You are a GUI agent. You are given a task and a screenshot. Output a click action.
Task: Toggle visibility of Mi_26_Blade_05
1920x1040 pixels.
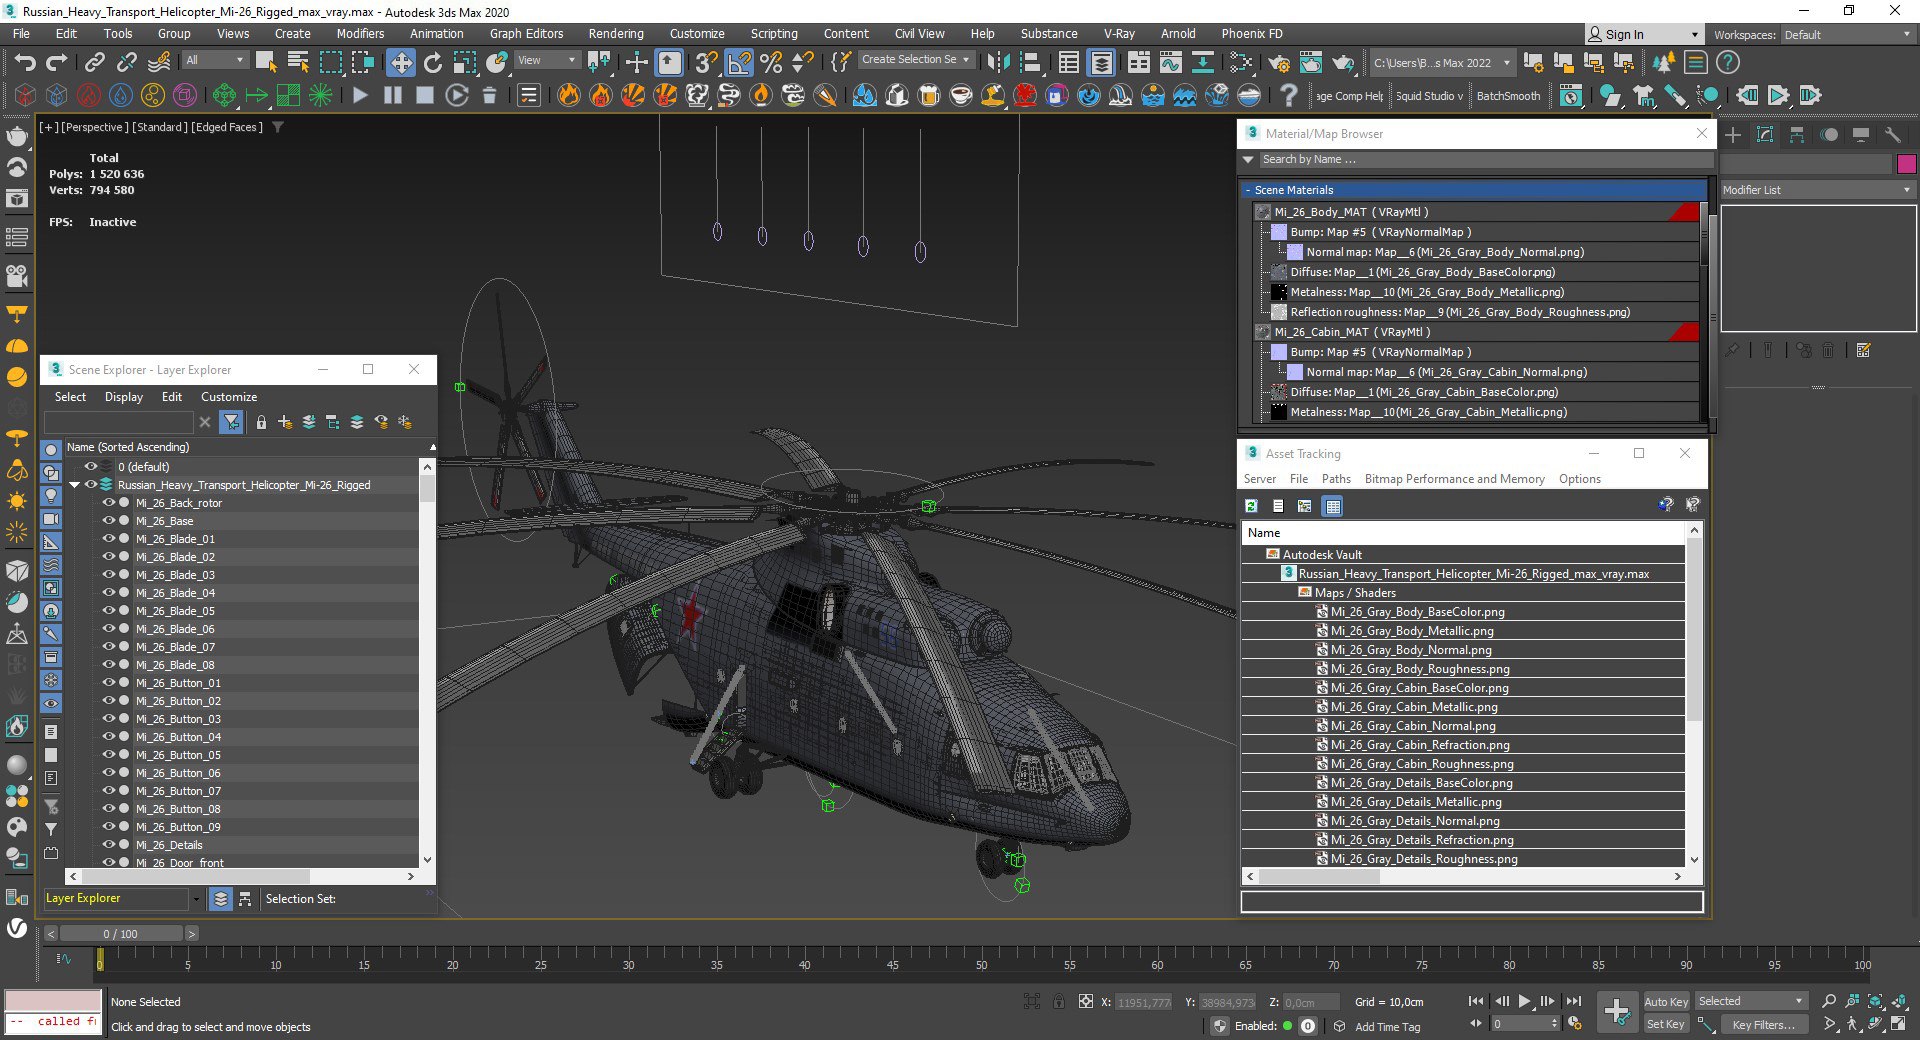point(109,611)
